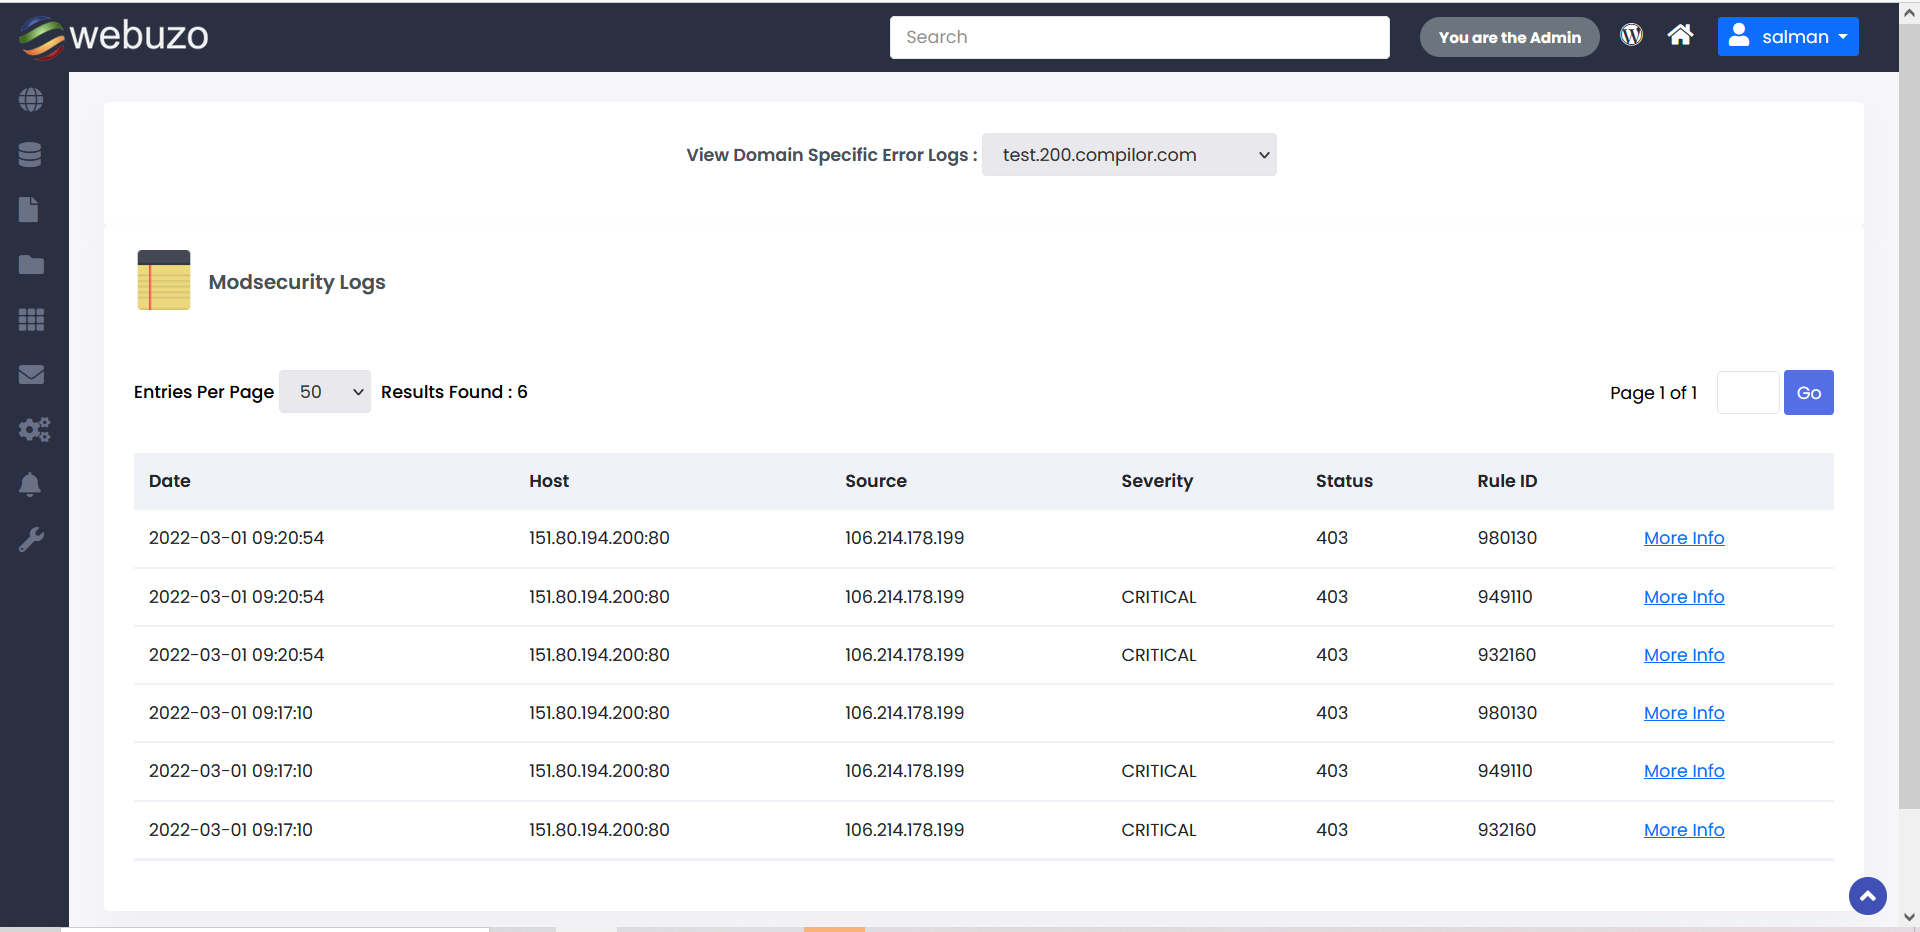Open the Entries Per Page dropdown
This screenshot has height=932, width=1920.
pos(325,392)
